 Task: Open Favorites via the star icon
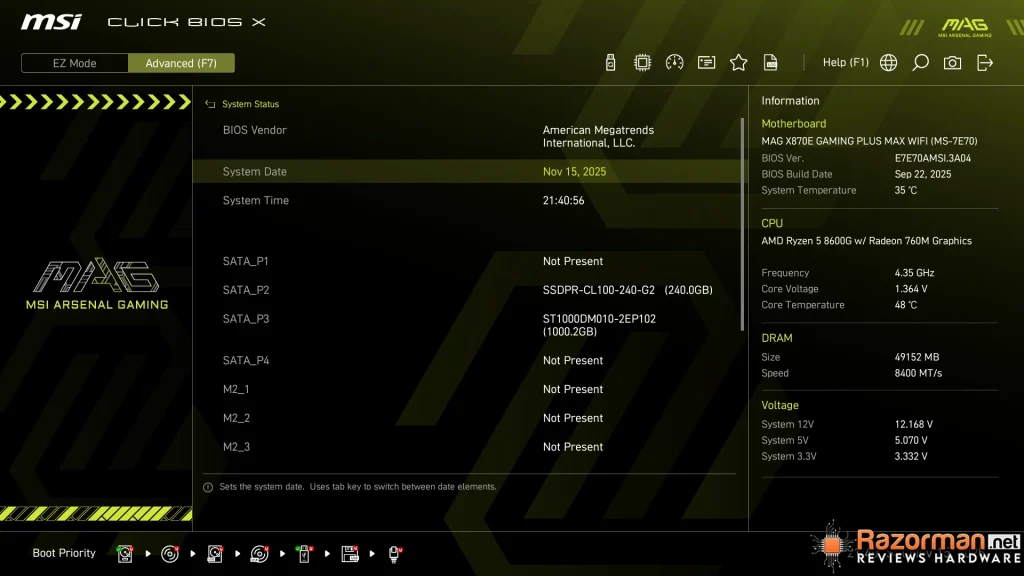pyautogui.click(x=738, y=63)
